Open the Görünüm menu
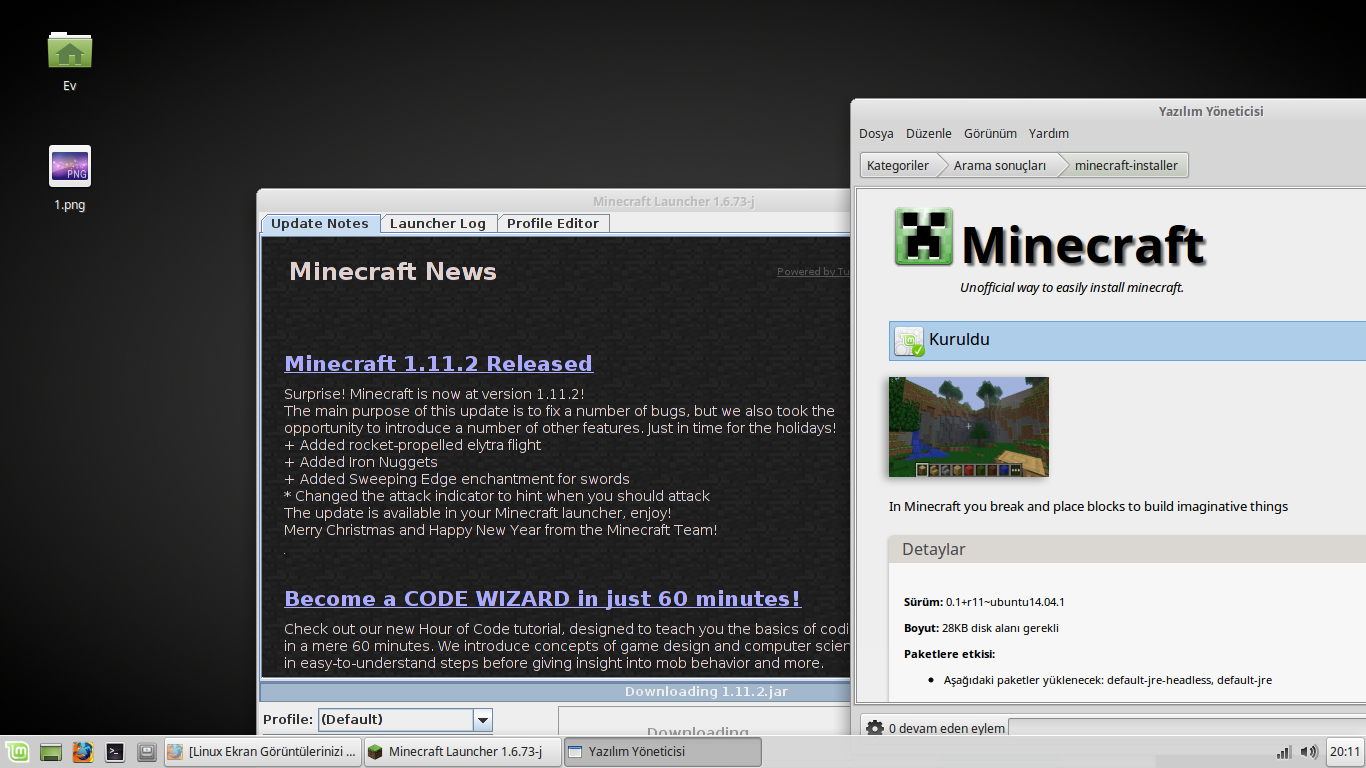The width and height of the screenshot is (1366, 768). pyautogui.click(x=990, y=133)
